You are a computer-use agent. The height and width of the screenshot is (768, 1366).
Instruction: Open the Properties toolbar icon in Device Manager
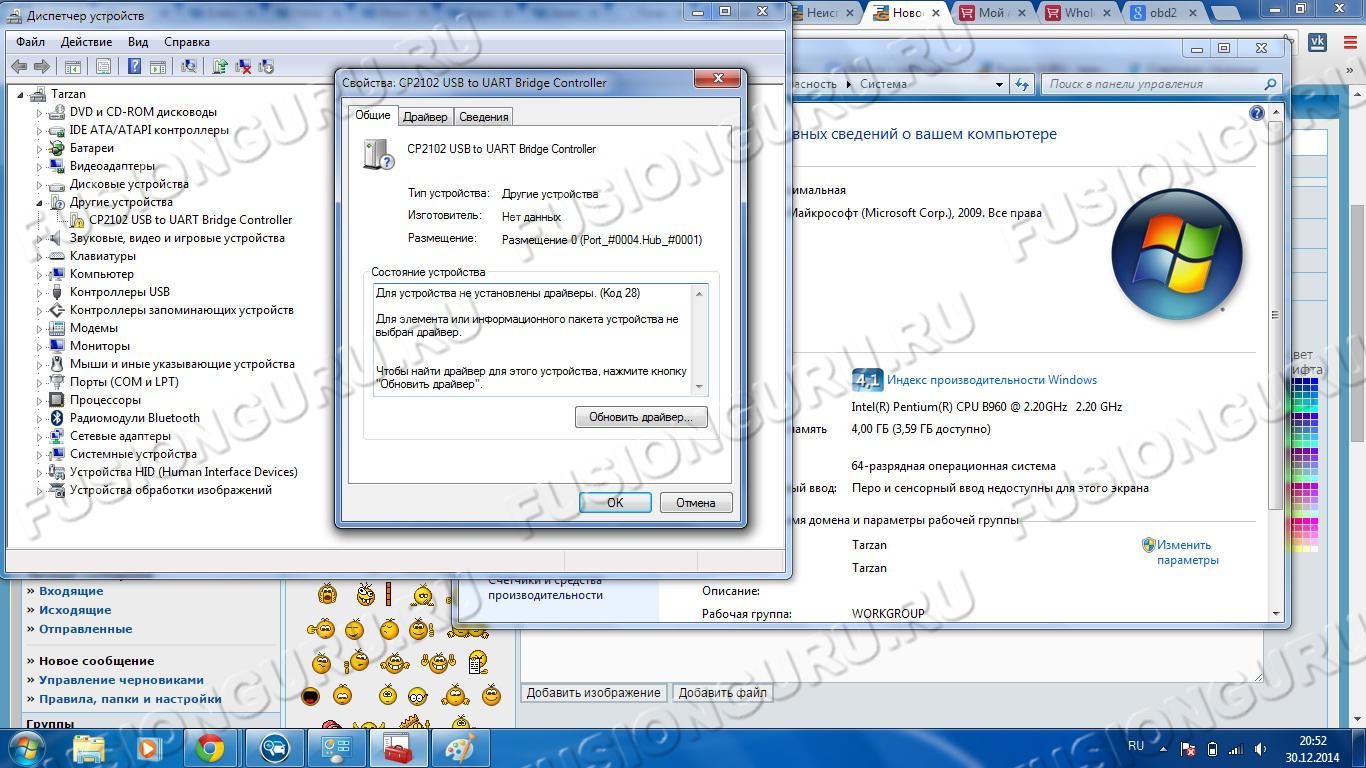pyautogui.click(x=103, y=66)
